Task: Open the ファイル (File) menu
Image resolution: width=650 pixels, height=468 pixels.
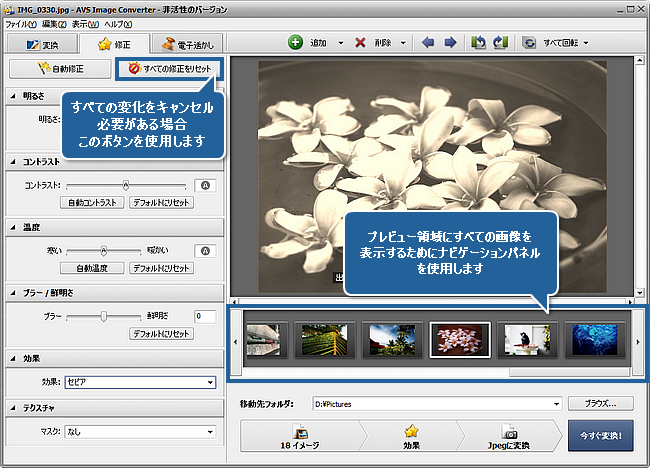Action: click(20, 23)
